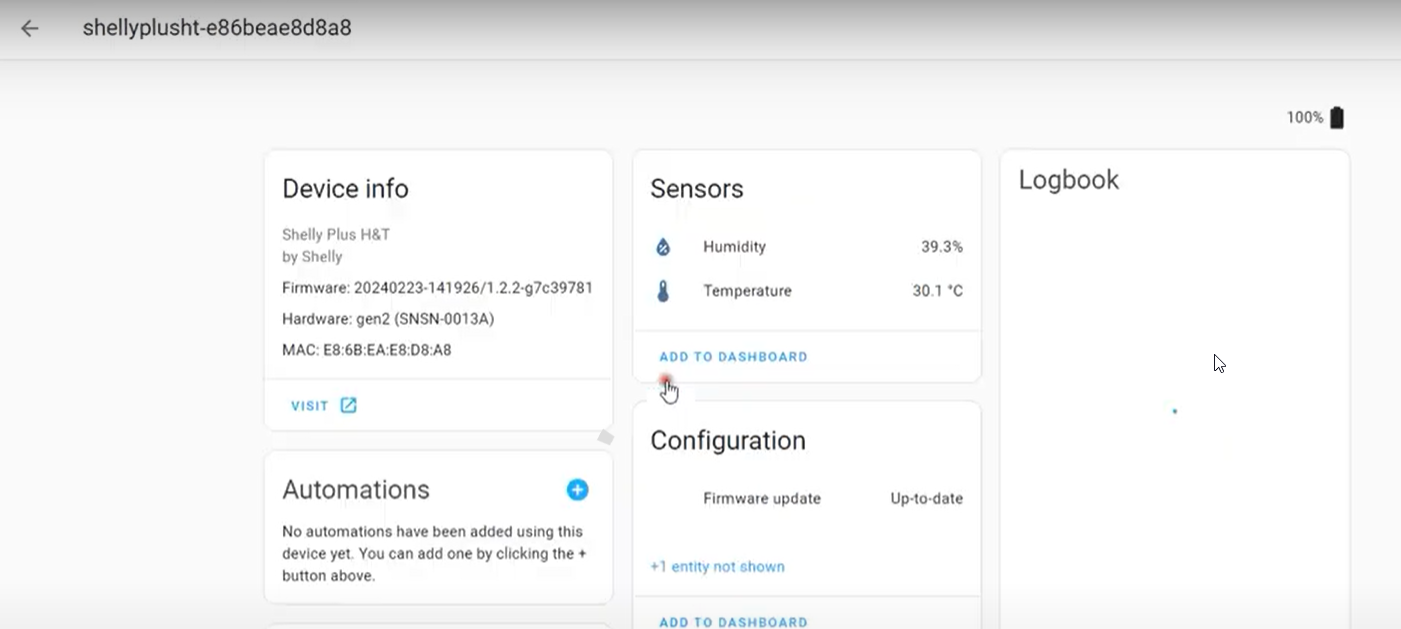Open the VISIT device link

[x=310, y=406]
